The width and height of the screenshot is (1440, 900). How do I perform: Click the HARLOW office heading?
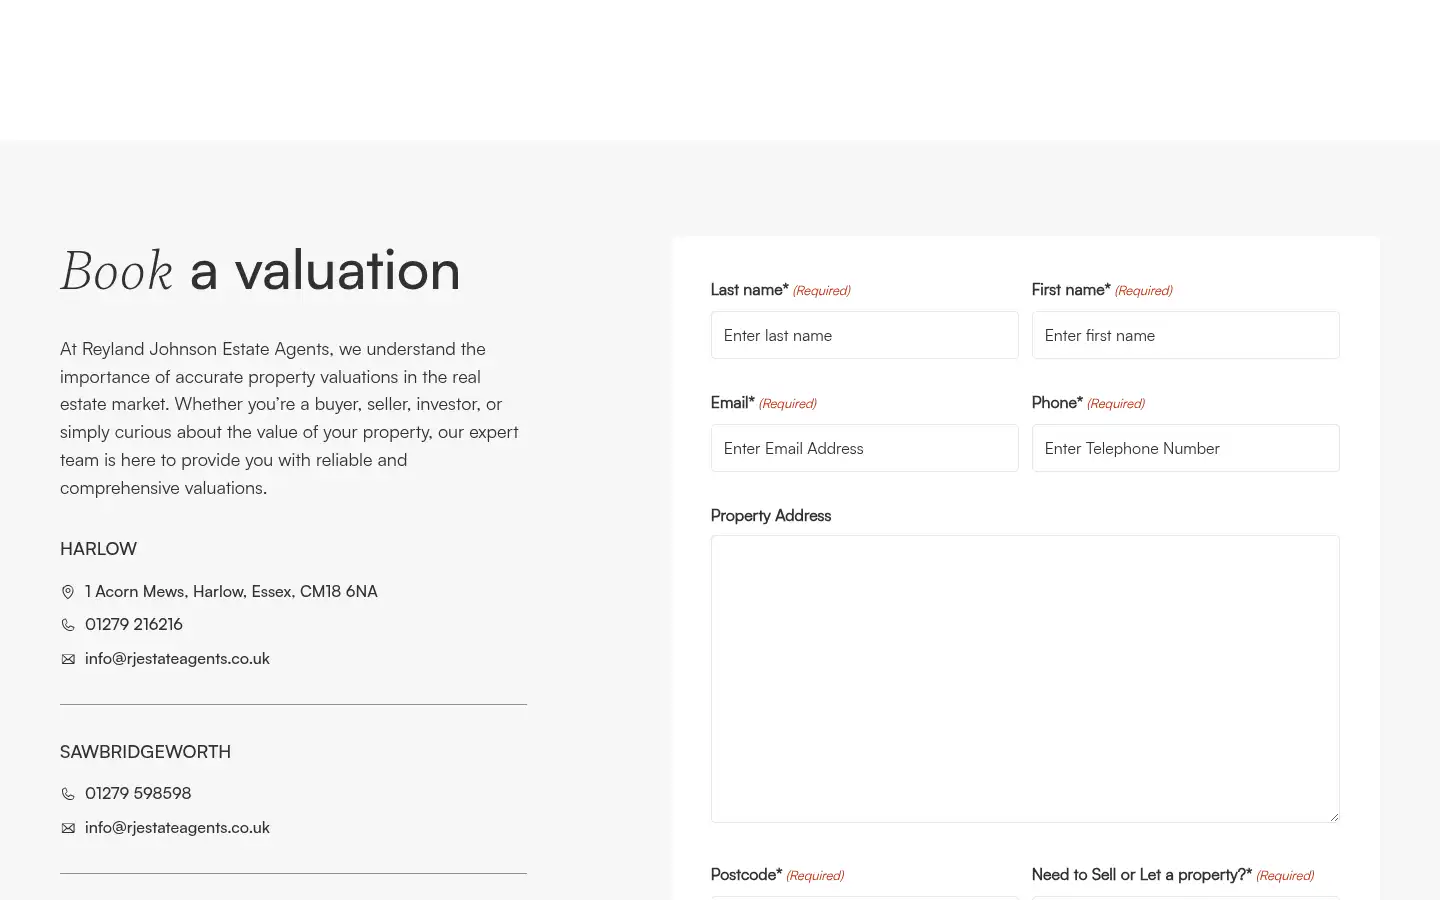coord(98,549)
